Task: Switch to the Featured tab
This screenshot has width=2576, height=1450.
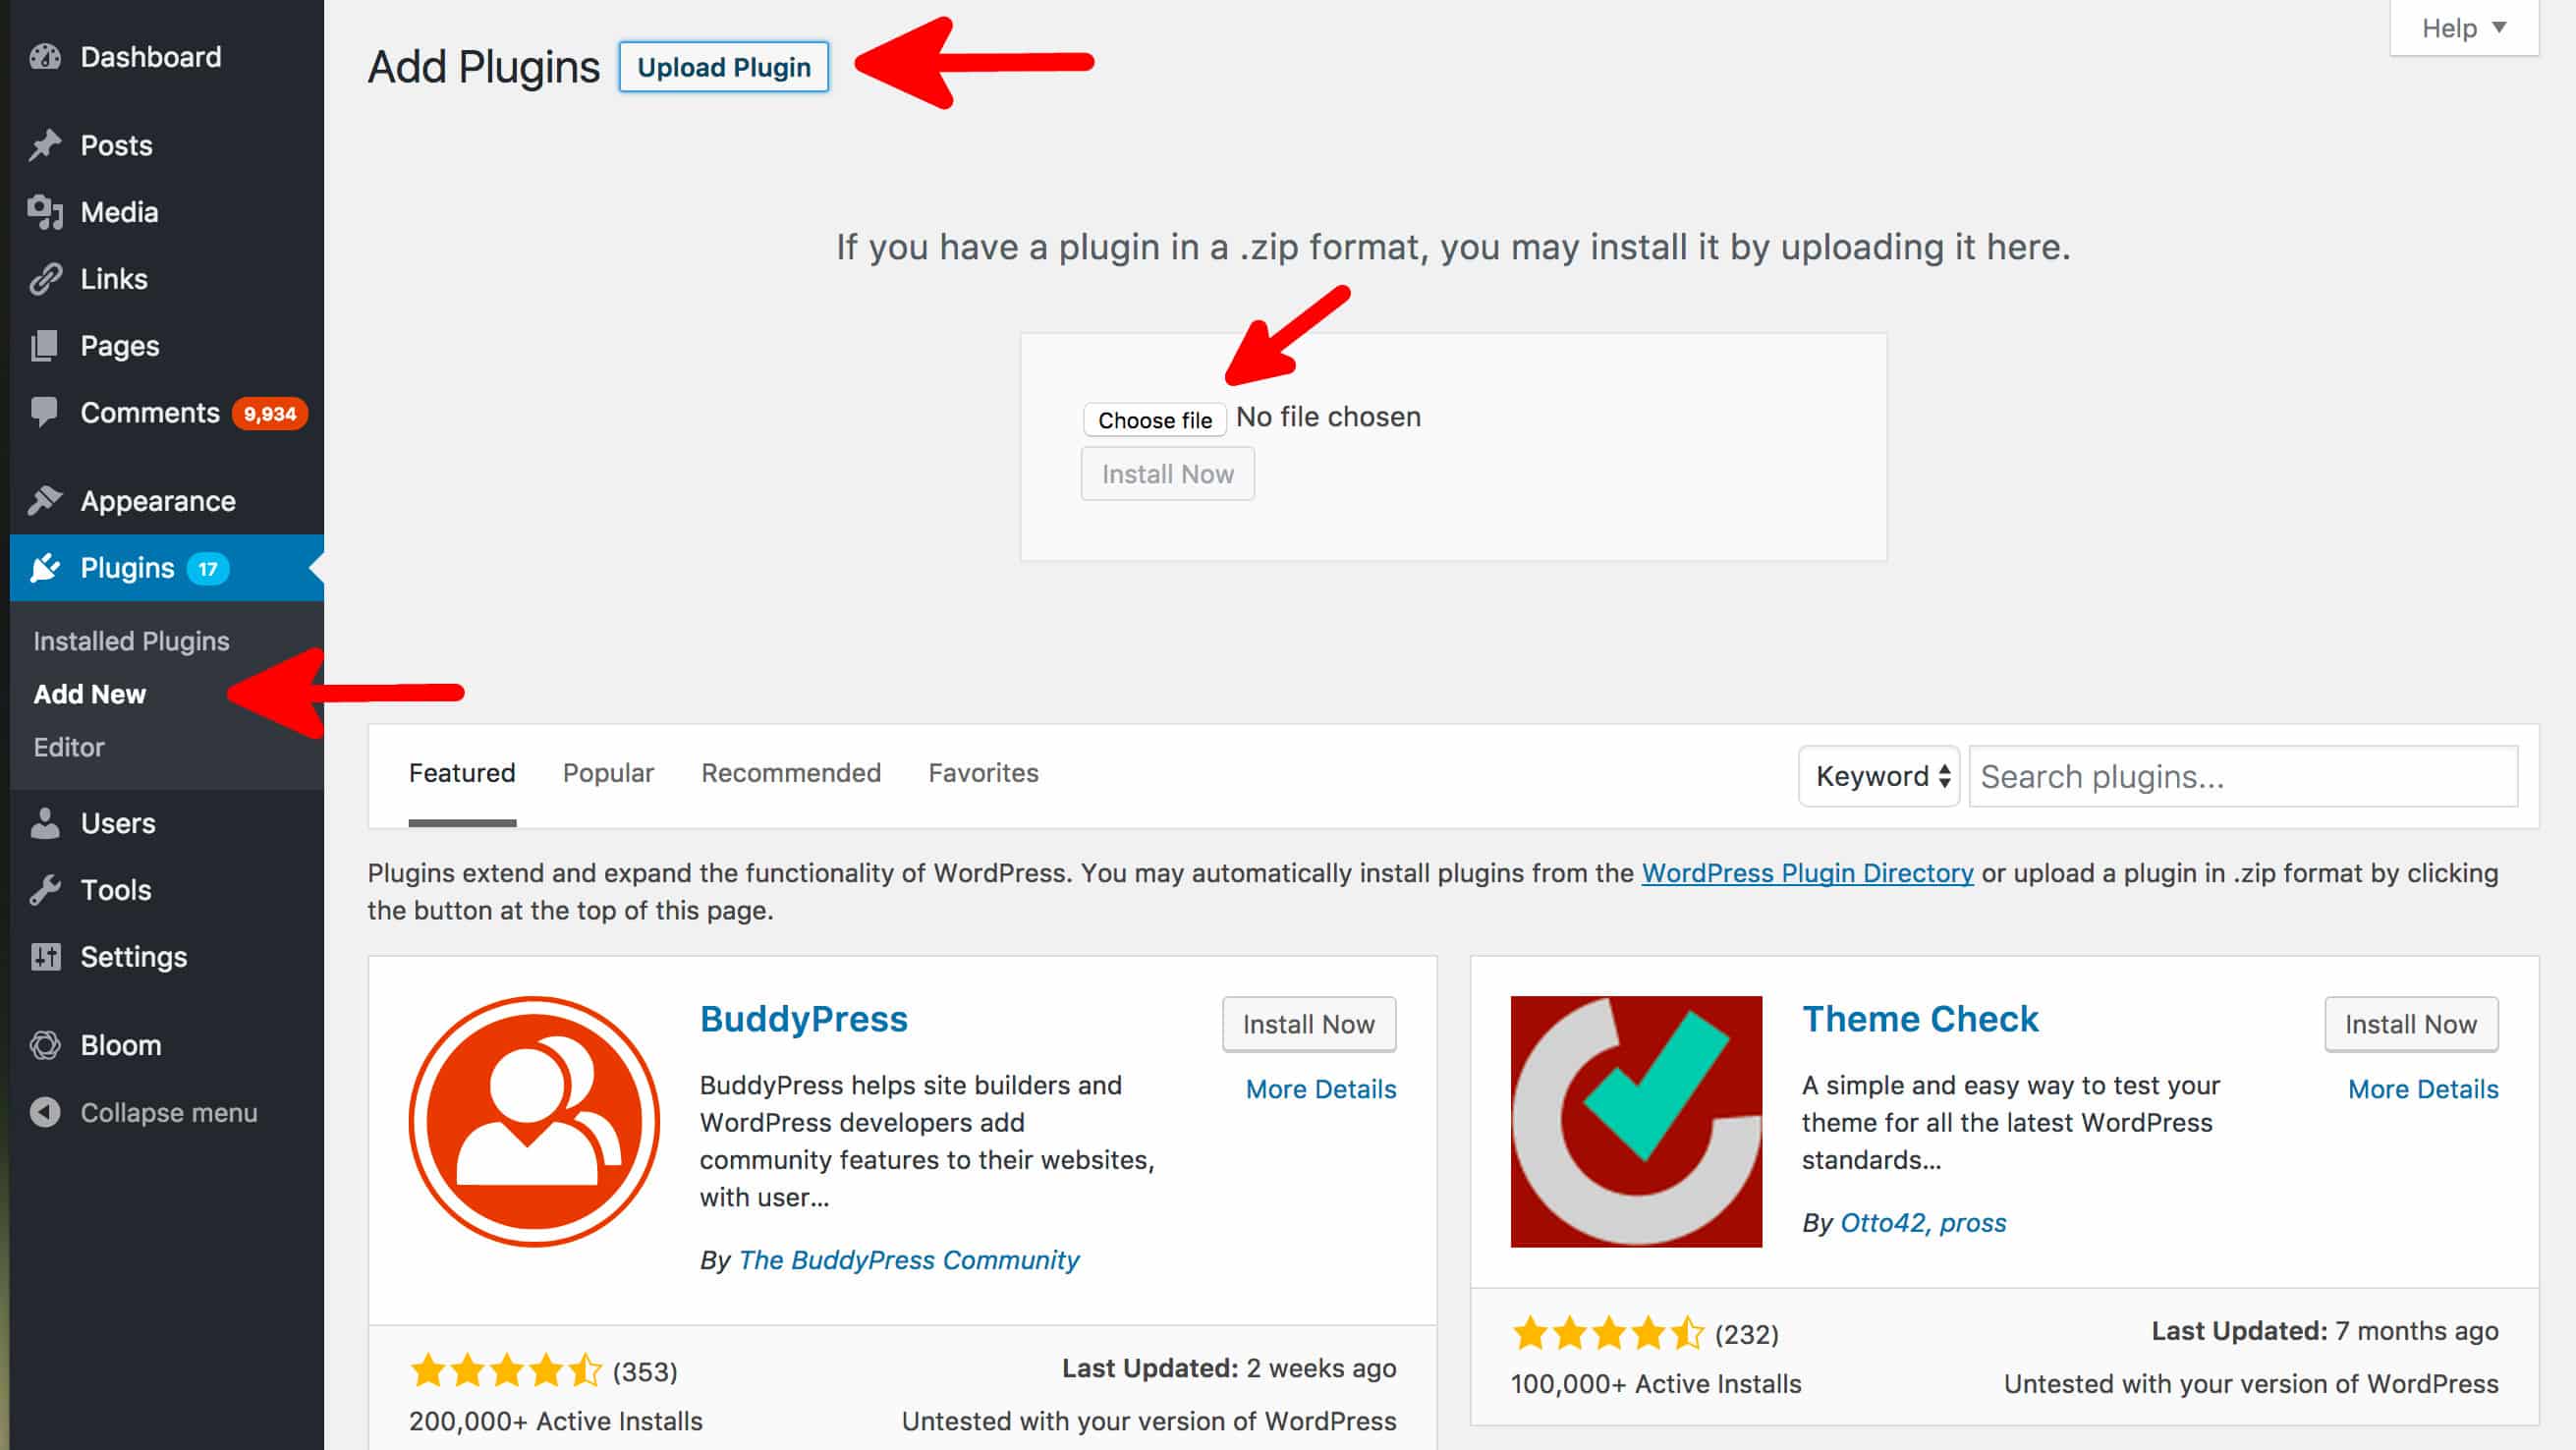Action: click(462, 773)
